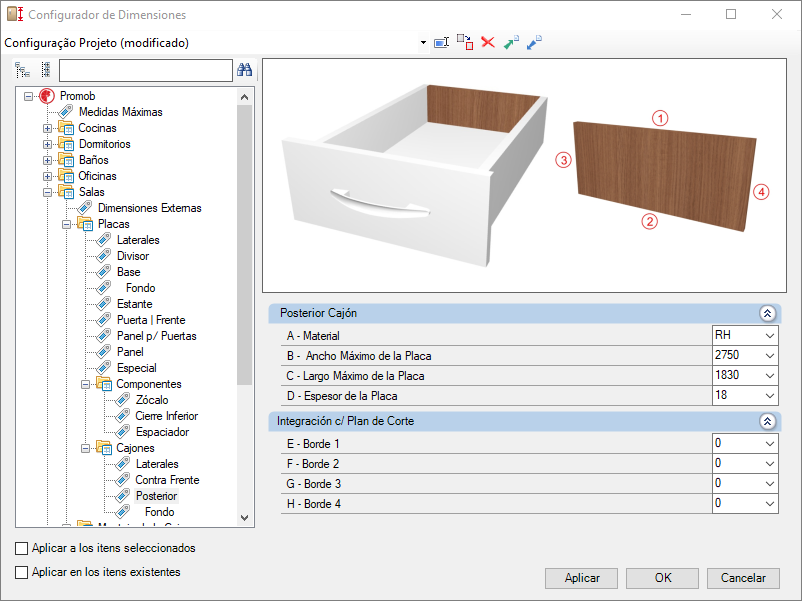Click the drawer preview image
802x601 pixels.
point(524,175)
